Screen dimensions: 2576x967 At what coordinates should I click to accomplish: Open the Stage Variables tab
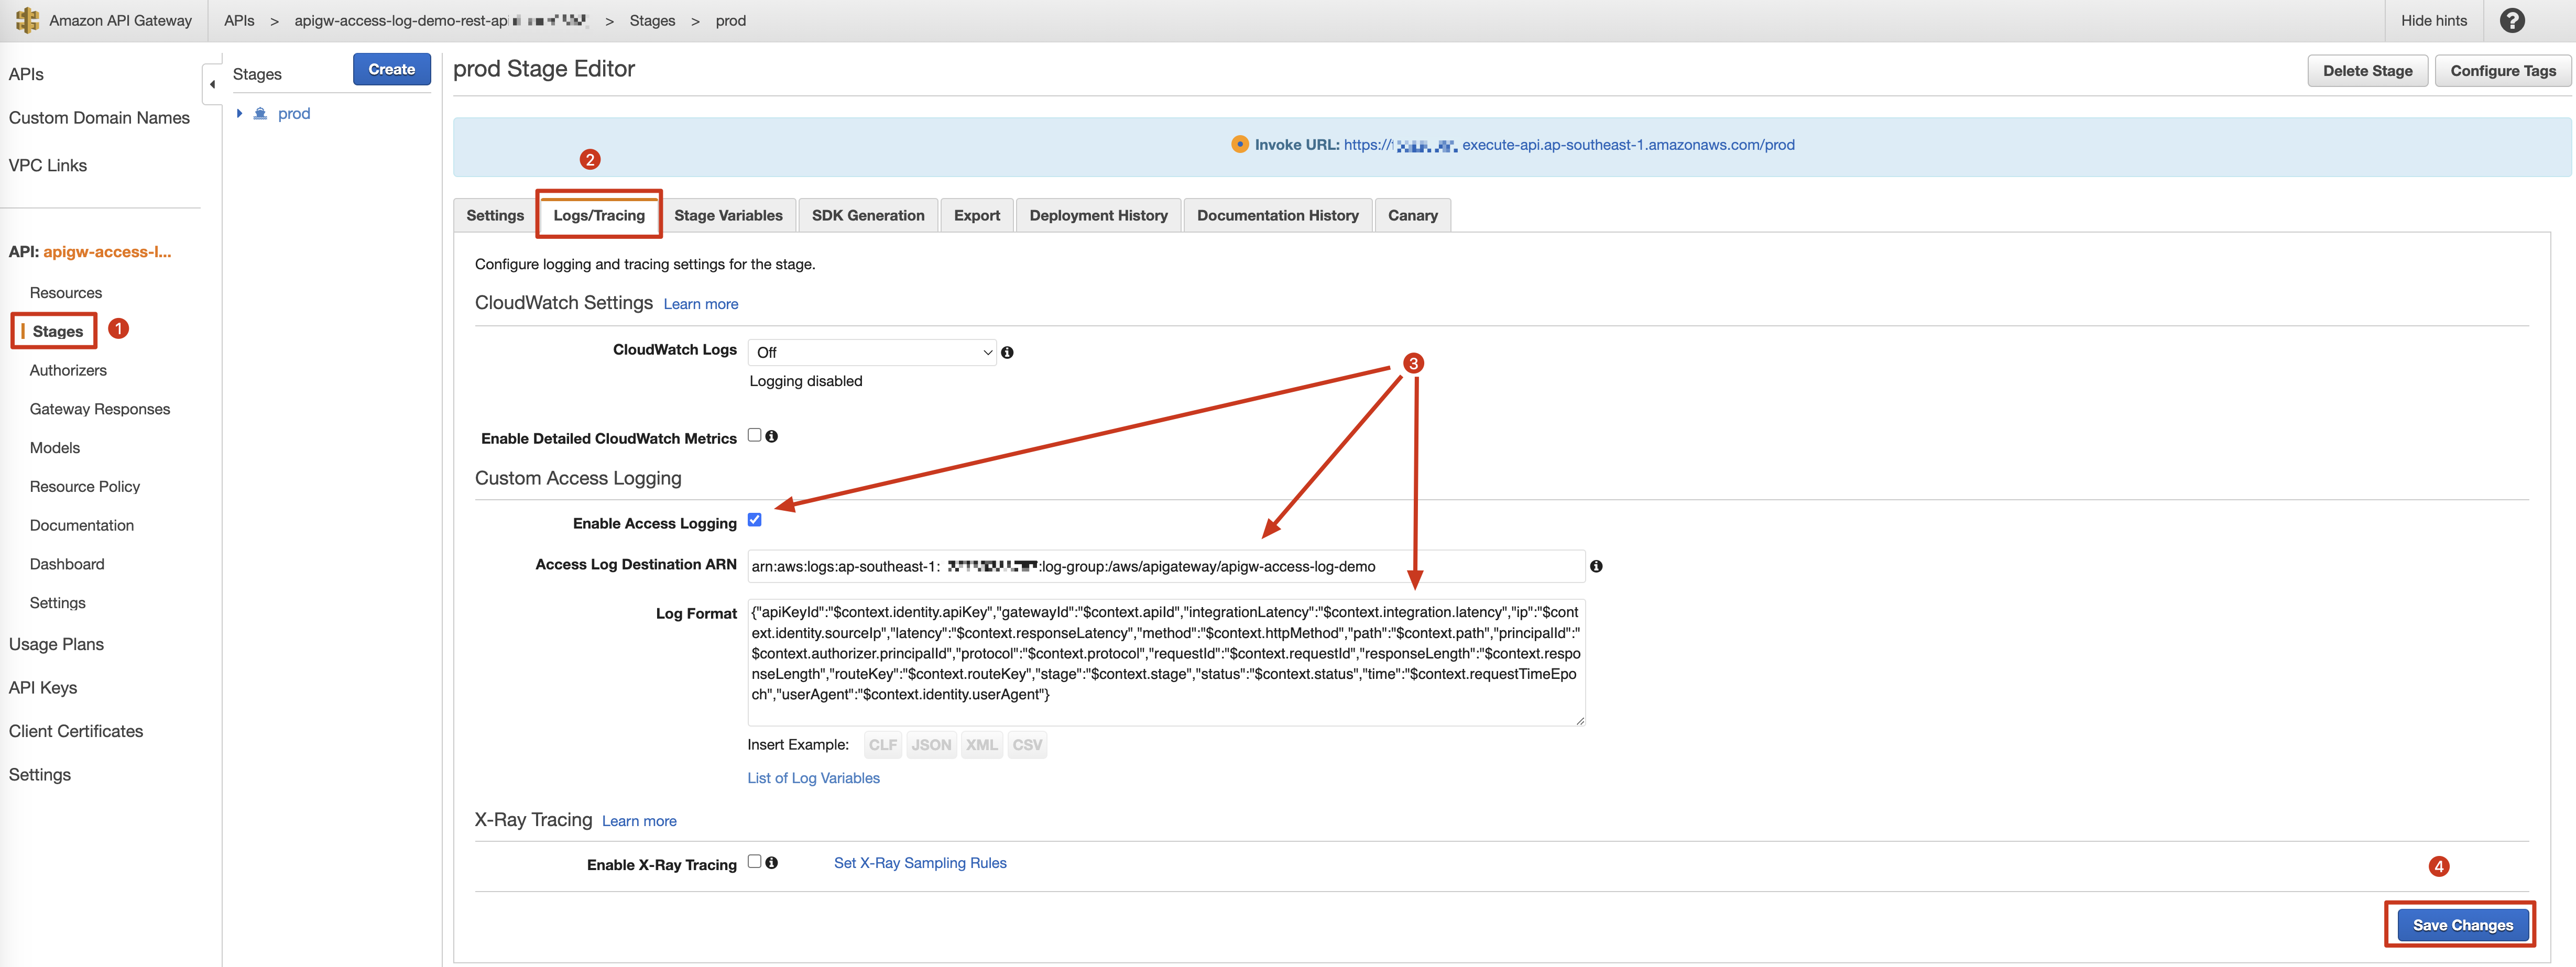click(x=728, y=215)
